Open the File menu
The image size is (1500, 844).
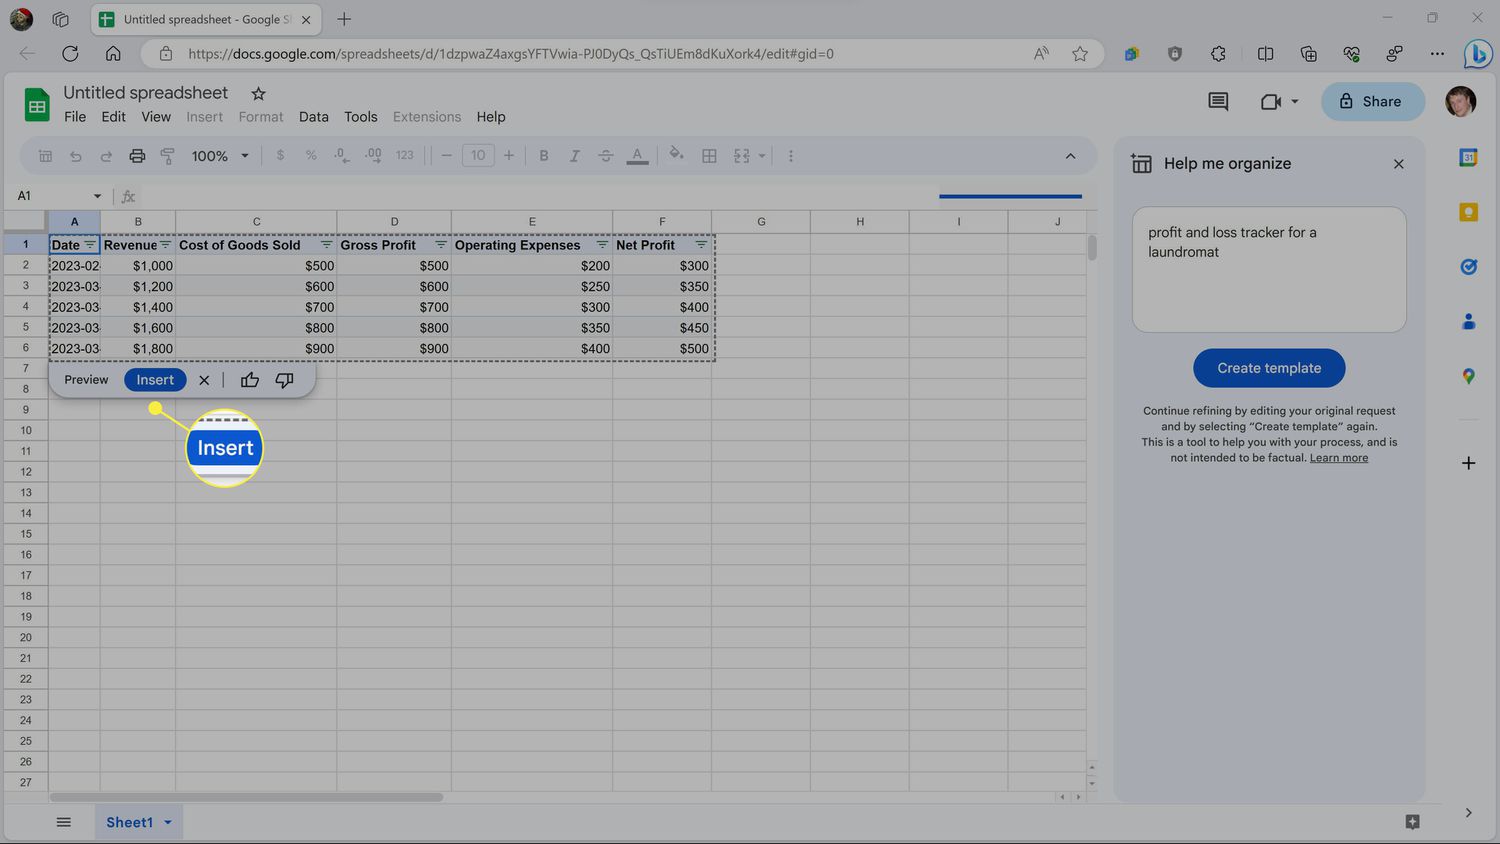click(x=75, y=117)
